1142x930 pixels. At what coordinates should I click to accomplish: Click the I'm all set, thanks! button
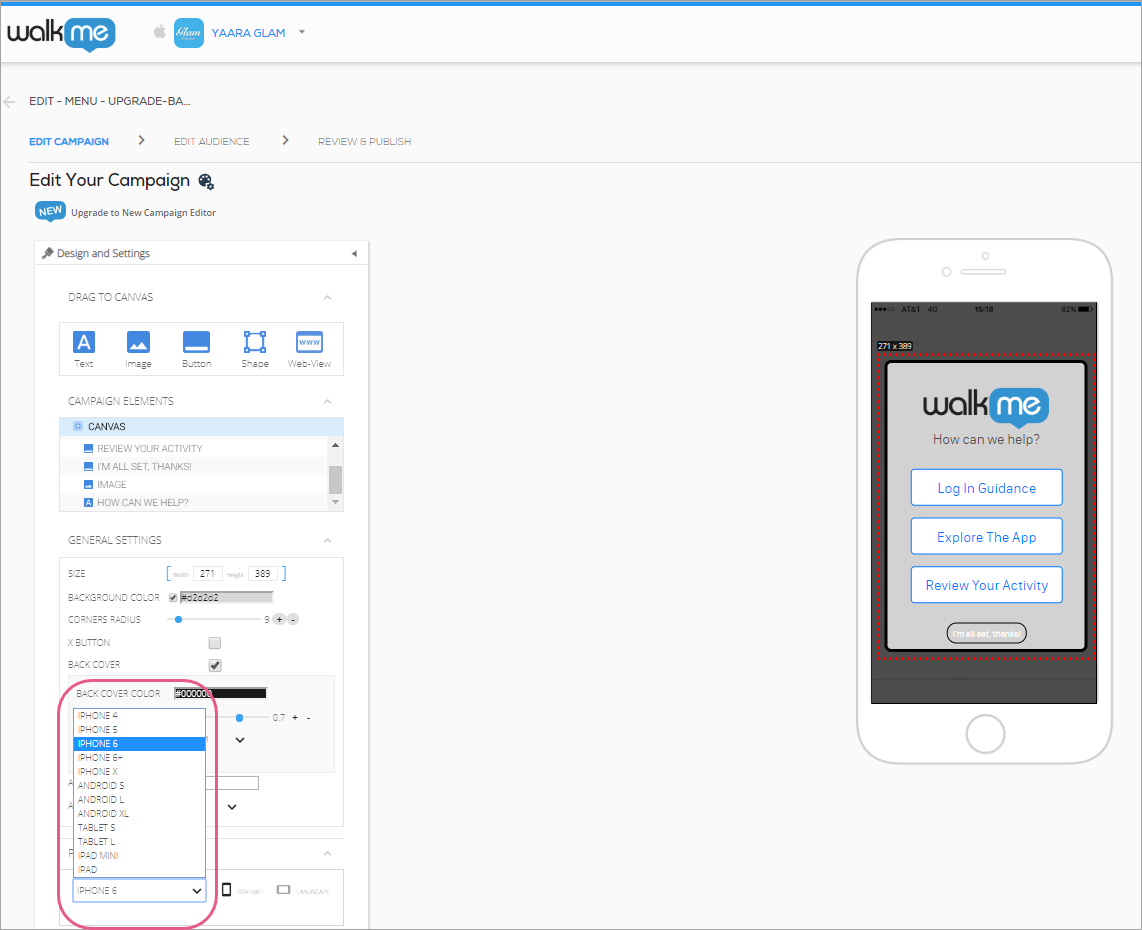986,634
